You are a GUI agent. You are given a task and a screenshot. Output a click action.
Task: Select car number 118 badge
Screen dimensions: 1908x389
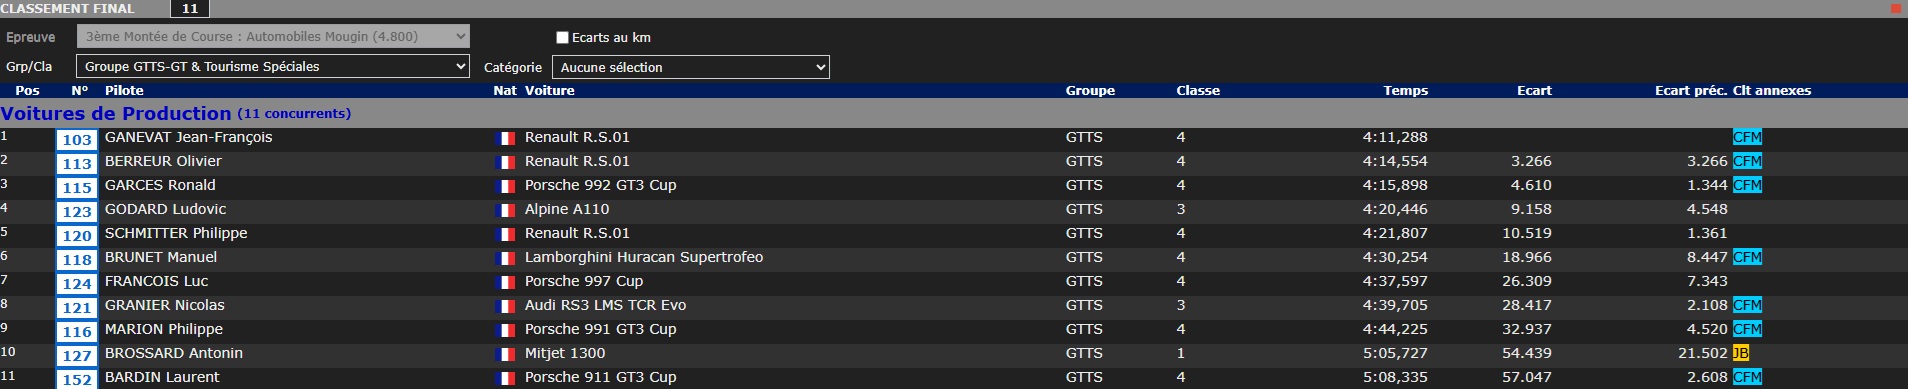77,260
